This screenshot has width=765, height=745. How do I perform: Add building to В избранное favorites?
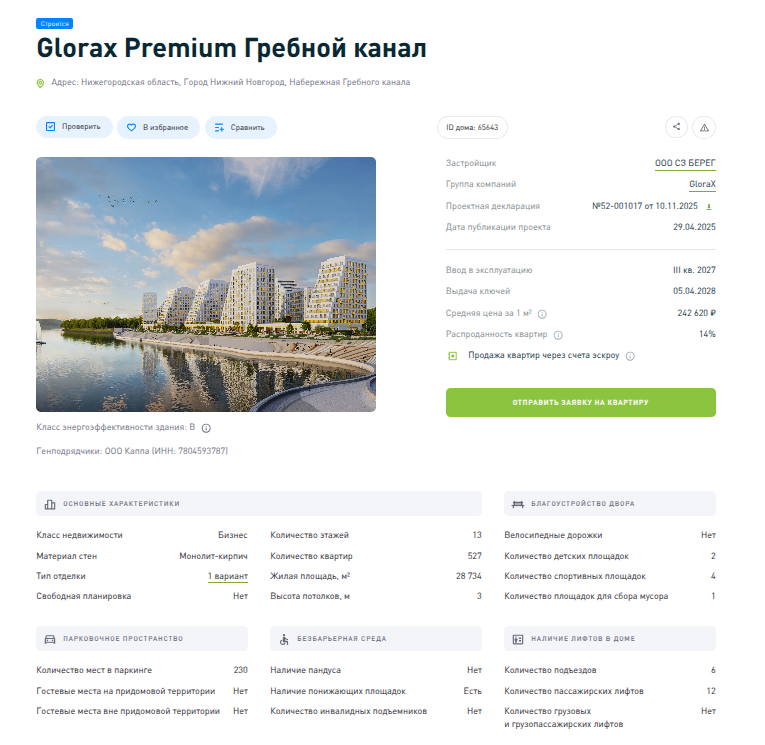click(x=158, y=127)
